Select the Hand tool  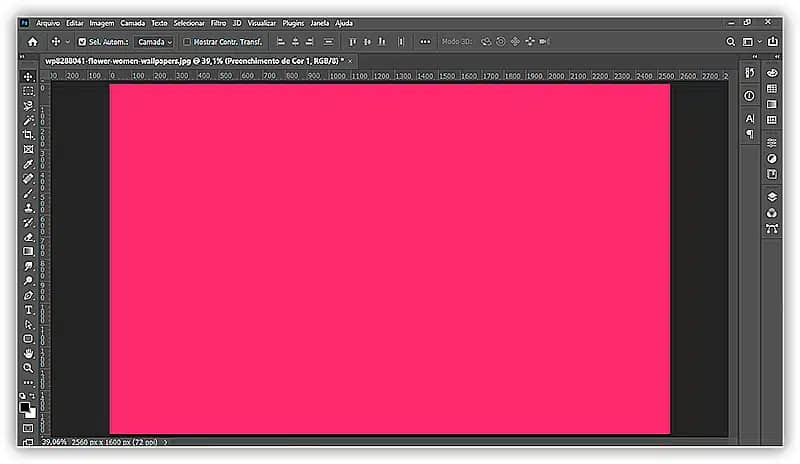pos(28,353)
